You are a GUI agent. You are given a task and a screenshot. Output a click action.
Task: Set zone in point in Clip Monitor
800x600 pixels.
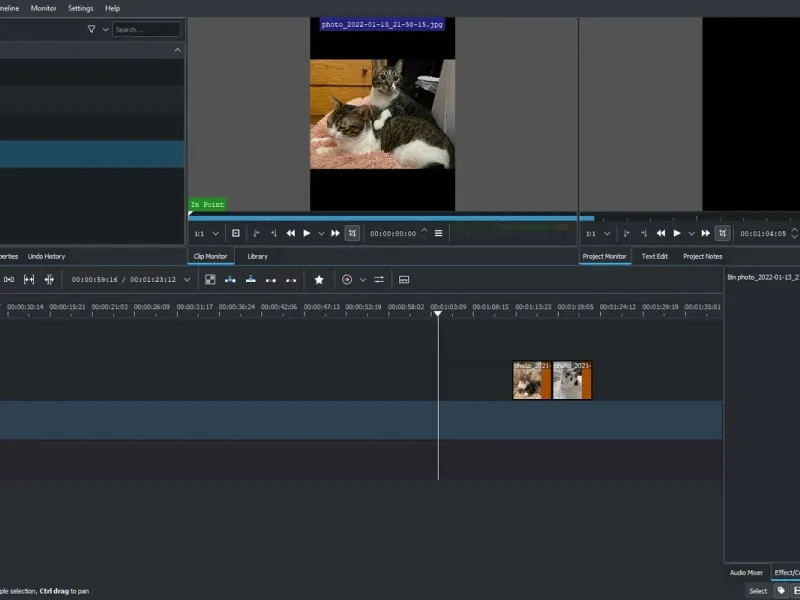tap(256, 233)
